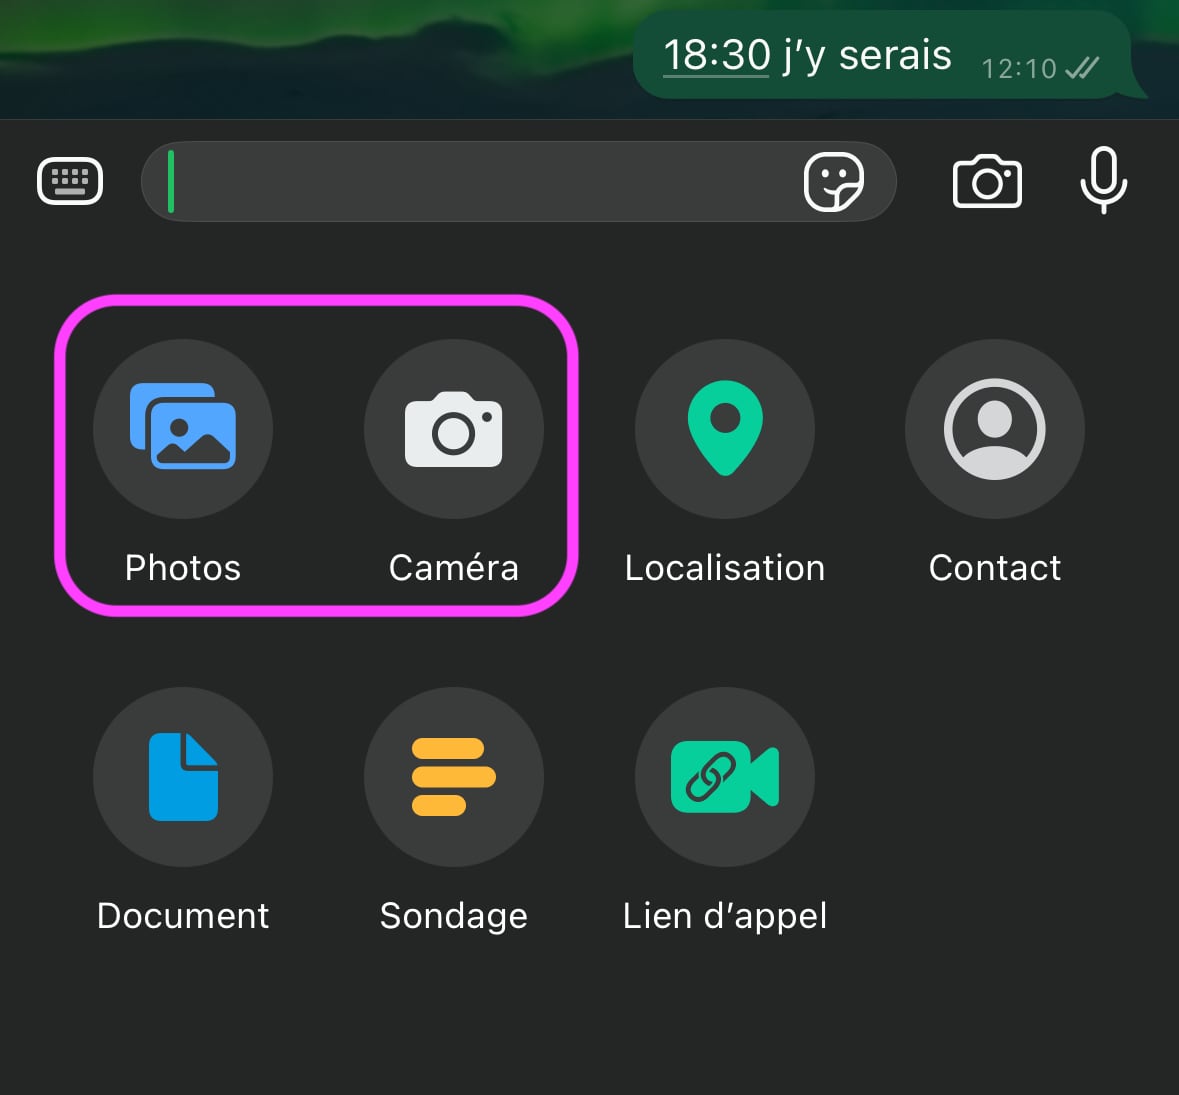Open the Photos gallery icon
1179x1095 pixels.
click(183, 428)
